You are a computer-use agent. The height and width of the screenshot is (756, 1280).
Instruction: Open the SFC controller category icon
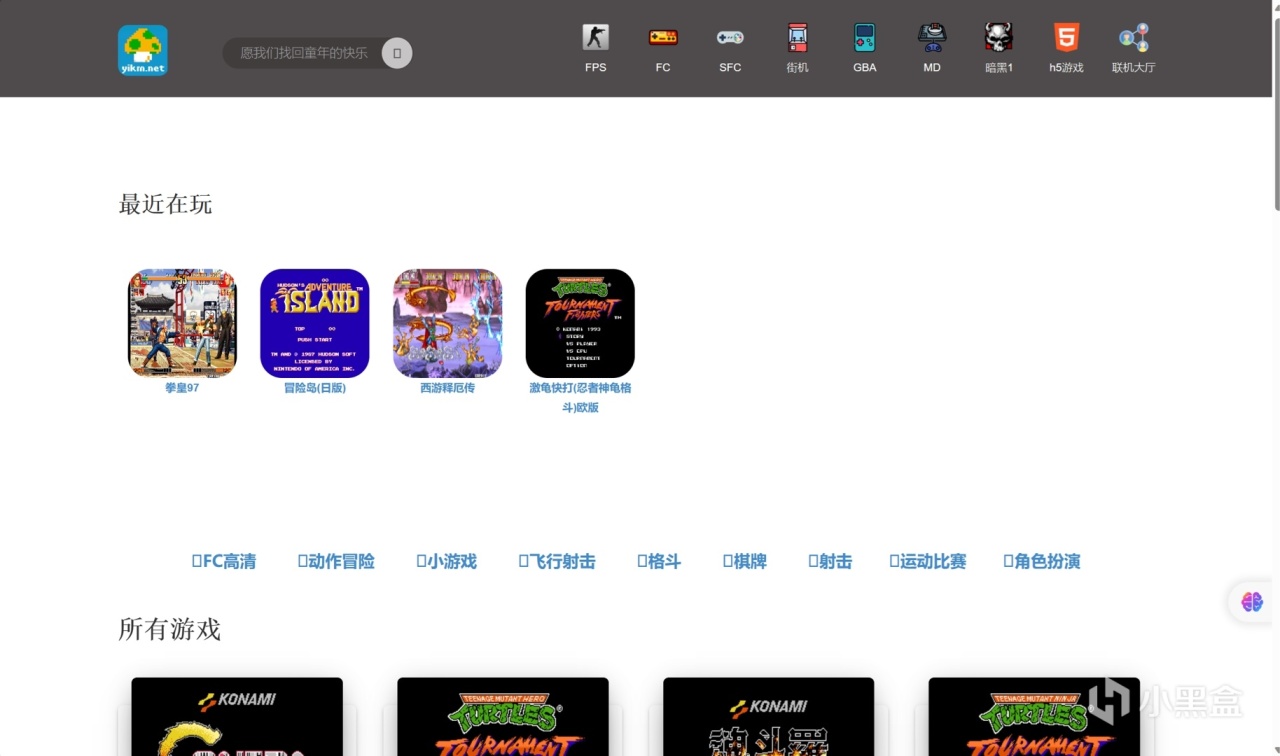(x=730, y=38)
